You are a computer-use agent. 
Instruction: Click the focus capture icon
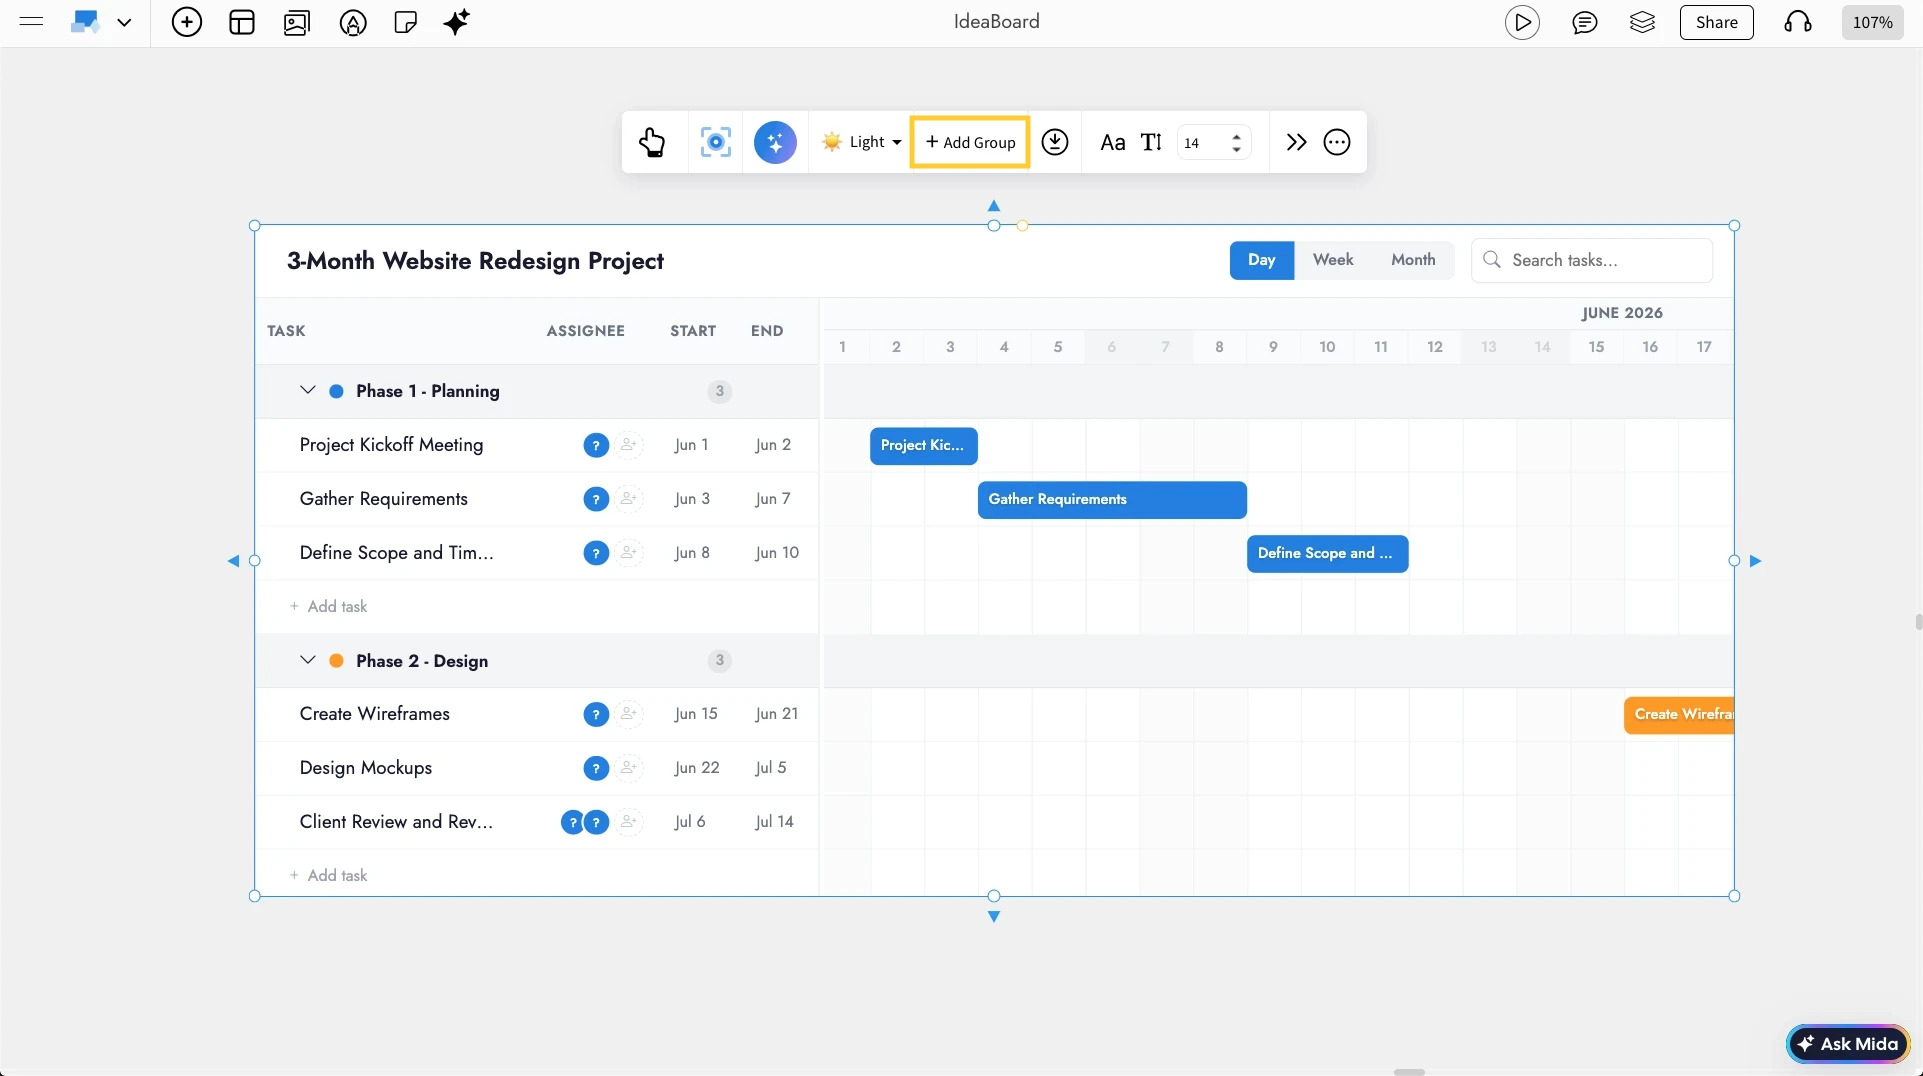coord(715,142)
